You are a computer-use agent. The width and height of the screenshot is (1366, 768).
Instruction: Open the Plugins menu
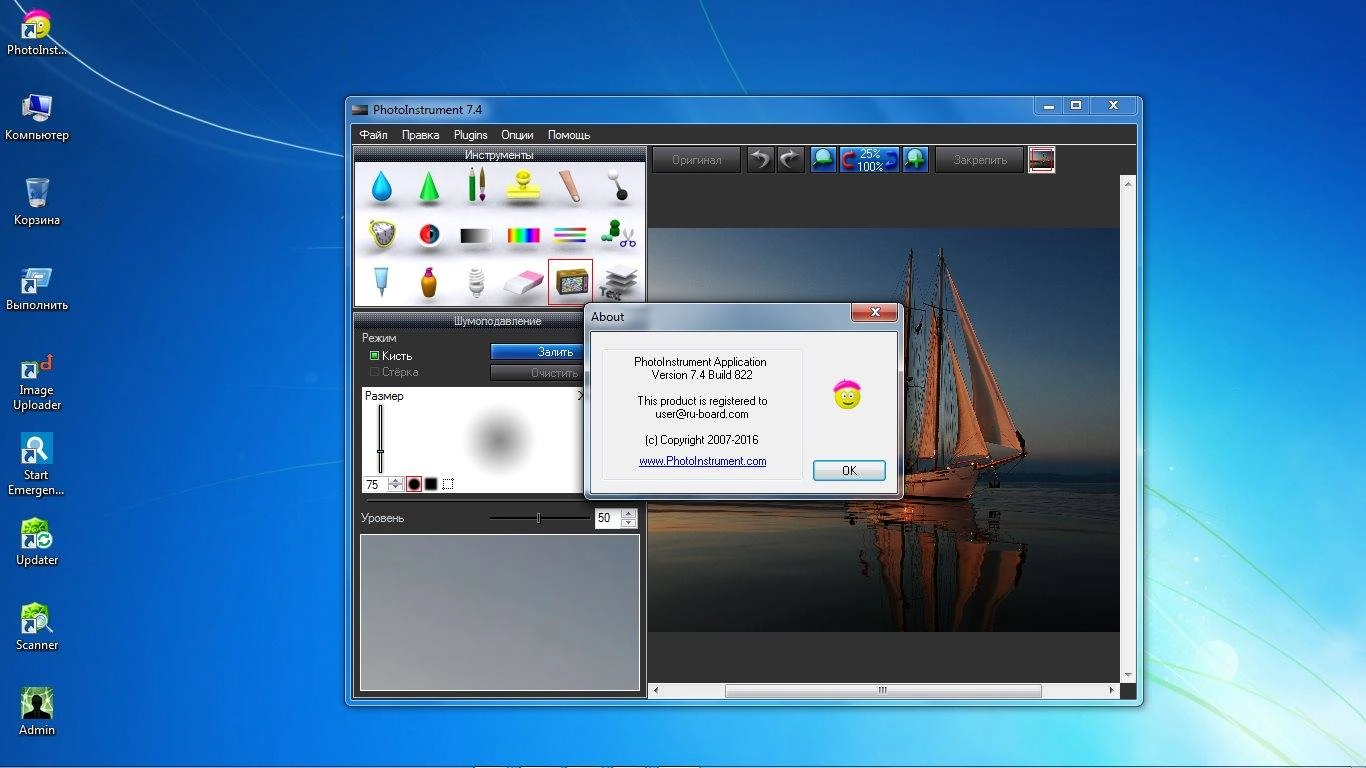(470, 135)
